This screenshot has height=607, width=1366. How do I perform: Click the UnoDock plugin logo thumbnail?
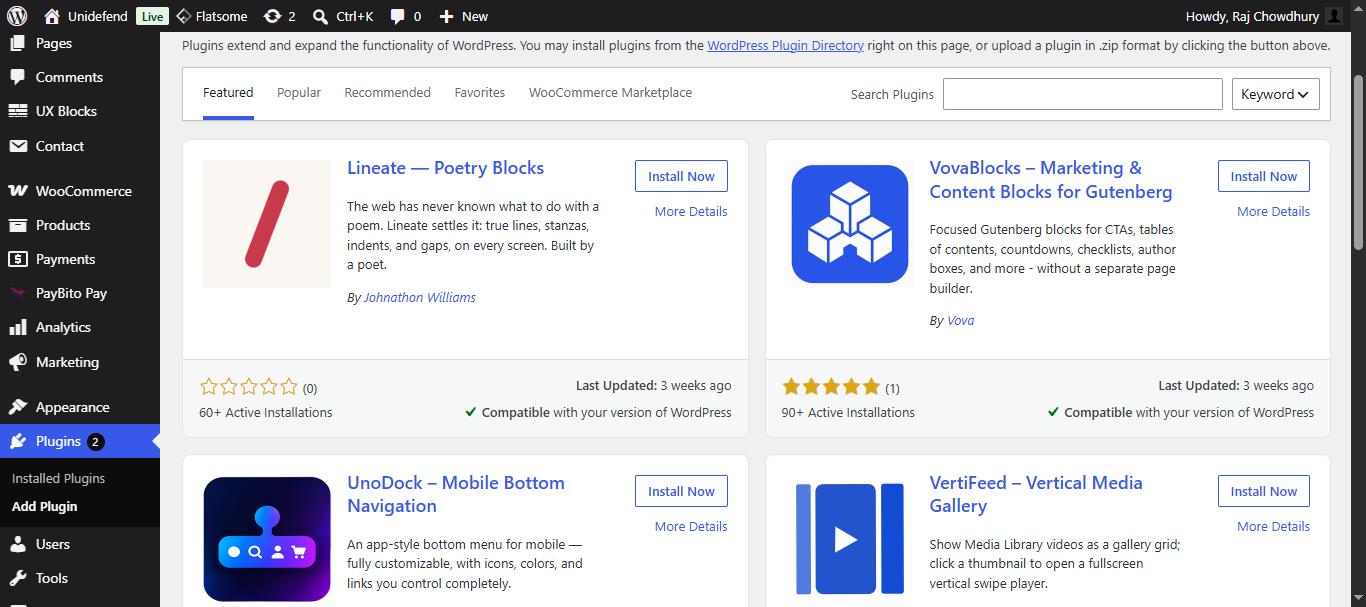coord(267,539)
